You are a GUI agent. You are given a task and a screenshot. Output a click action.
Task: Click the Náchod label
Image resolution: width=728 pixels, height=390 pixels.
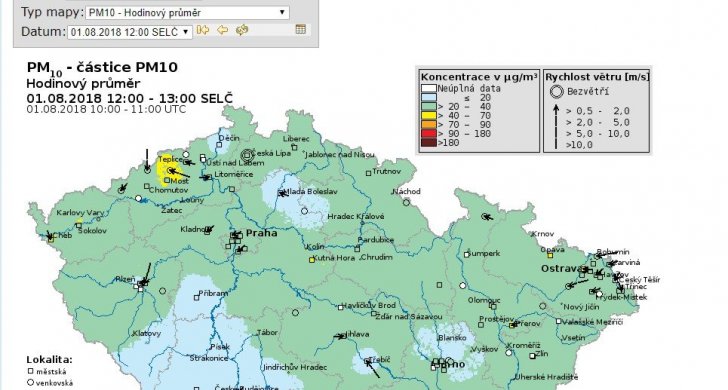407,191
